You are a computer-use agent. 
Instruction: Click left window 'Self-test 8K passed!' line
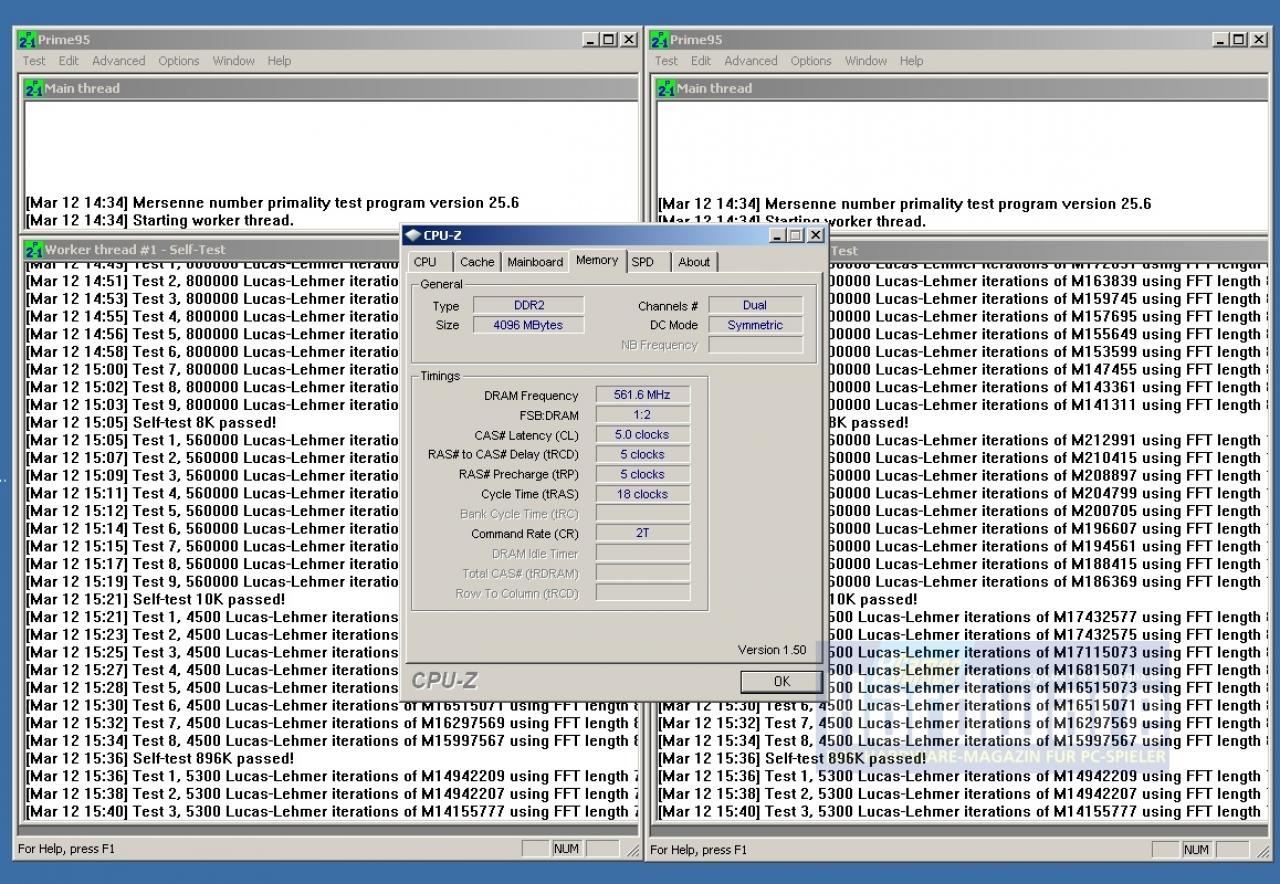pyautogui.click(x=151, y=423)
